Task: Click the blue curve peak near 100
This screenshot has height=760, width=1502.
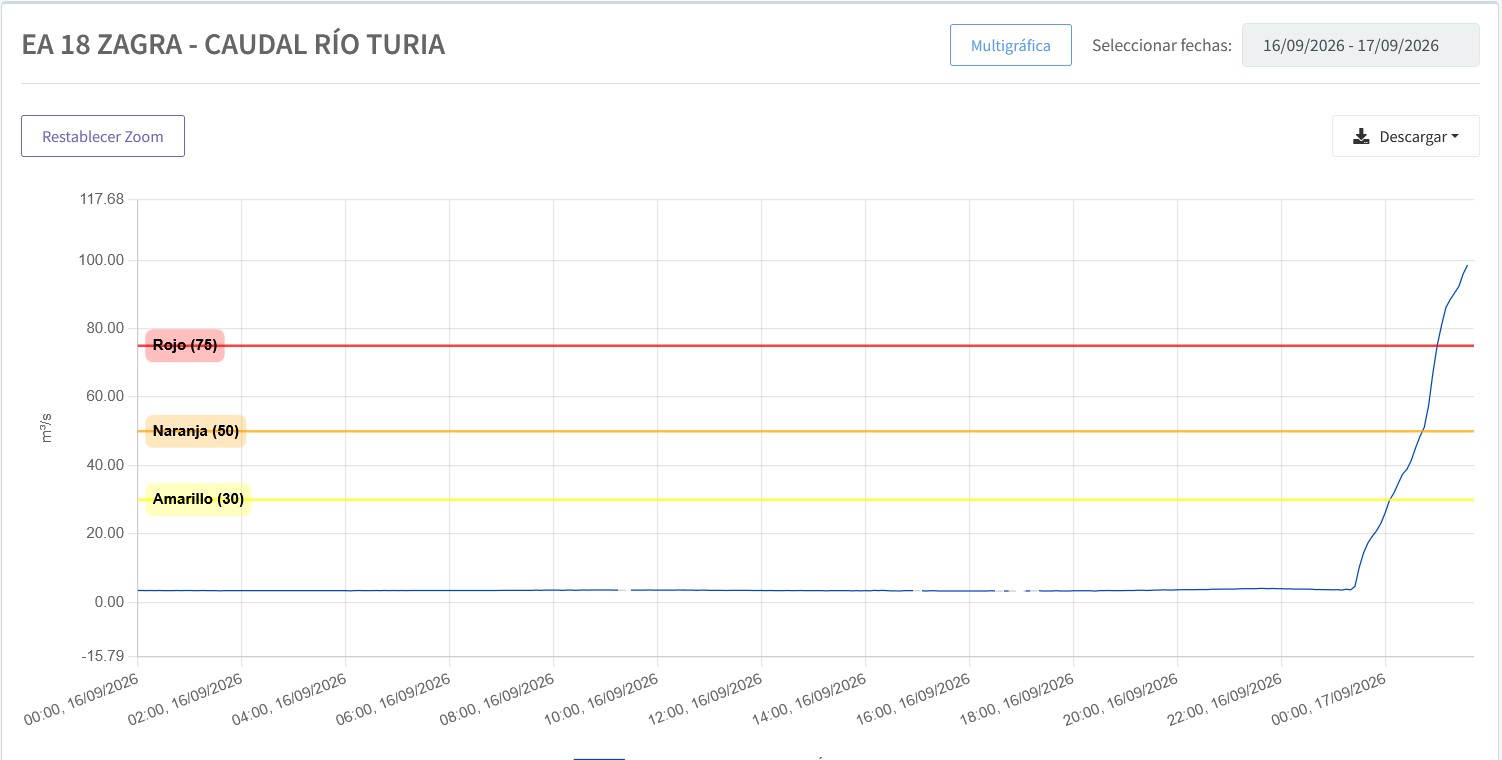Action: pos(1466,266)
